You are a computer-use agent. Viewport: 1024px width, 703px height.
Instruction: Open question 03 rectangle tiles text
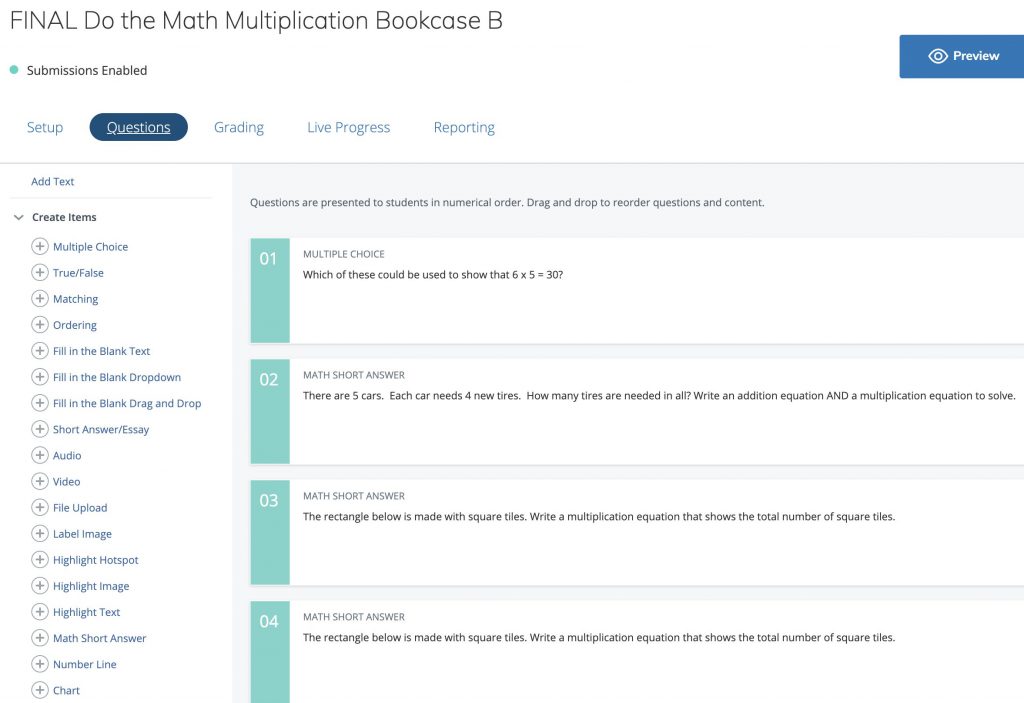coord(599,517)
